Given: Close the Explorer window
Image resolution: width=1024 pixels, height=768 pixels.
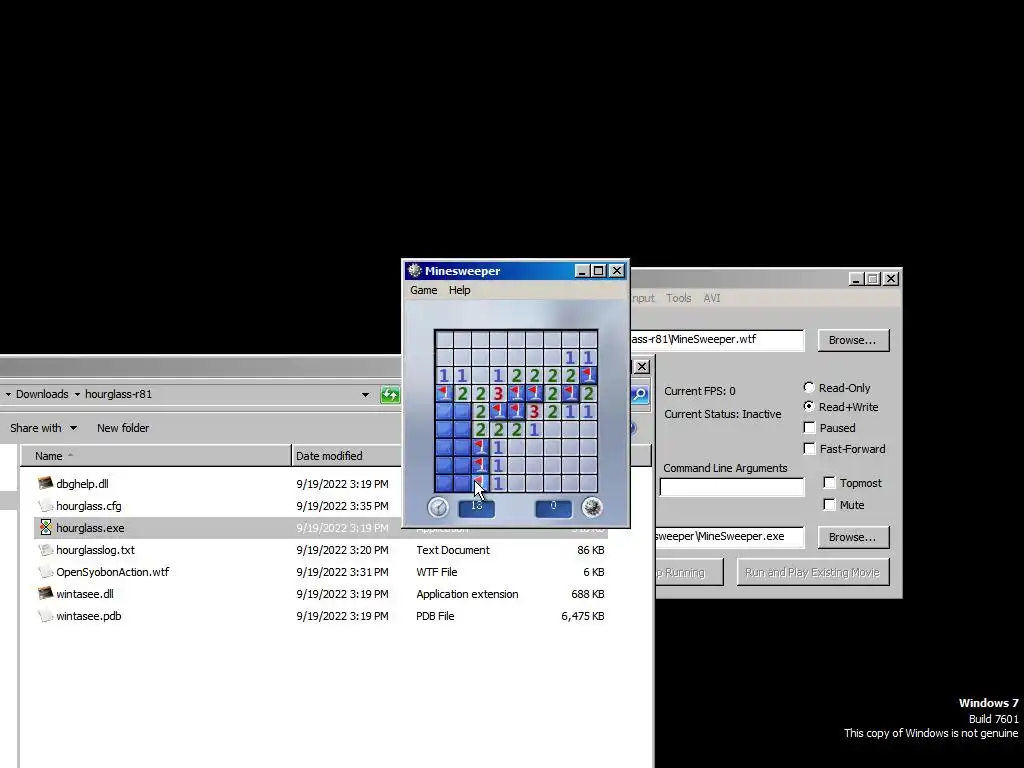Looking at the screenshot, I should pos(642,366).
